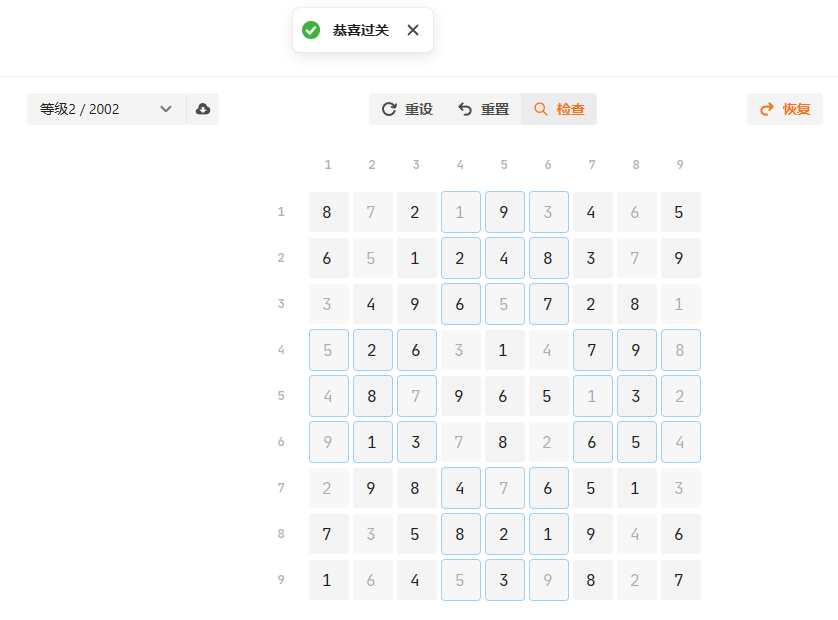Click the green checkmark success icon
Viewport: 838px width, 620px height.
(x=311, y=30)
